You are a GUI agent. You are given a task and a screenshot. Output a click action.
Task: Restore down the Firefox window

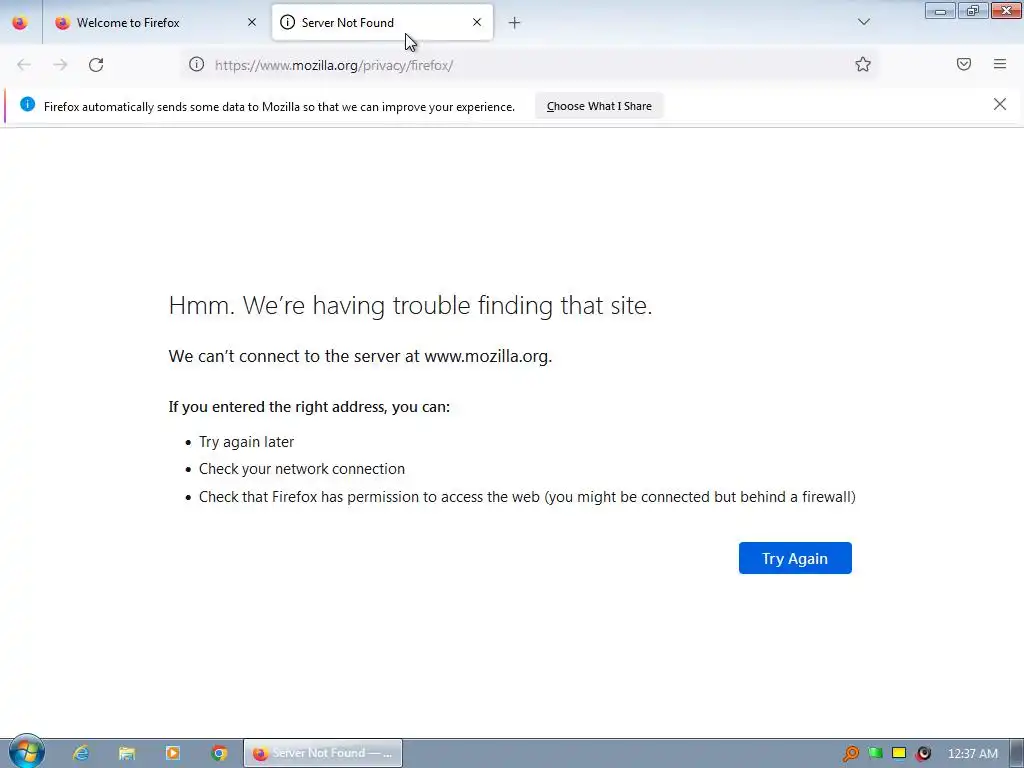pos(972,10)
